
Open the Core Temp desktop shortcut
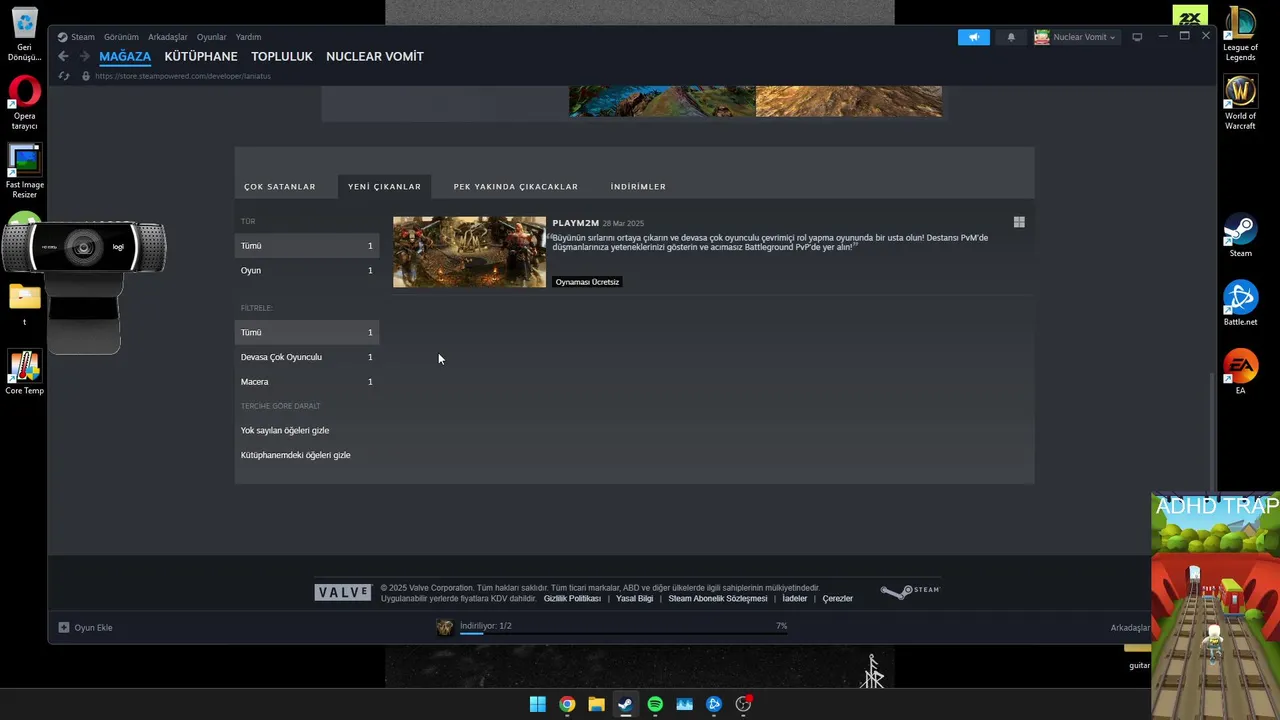[24, 372]
